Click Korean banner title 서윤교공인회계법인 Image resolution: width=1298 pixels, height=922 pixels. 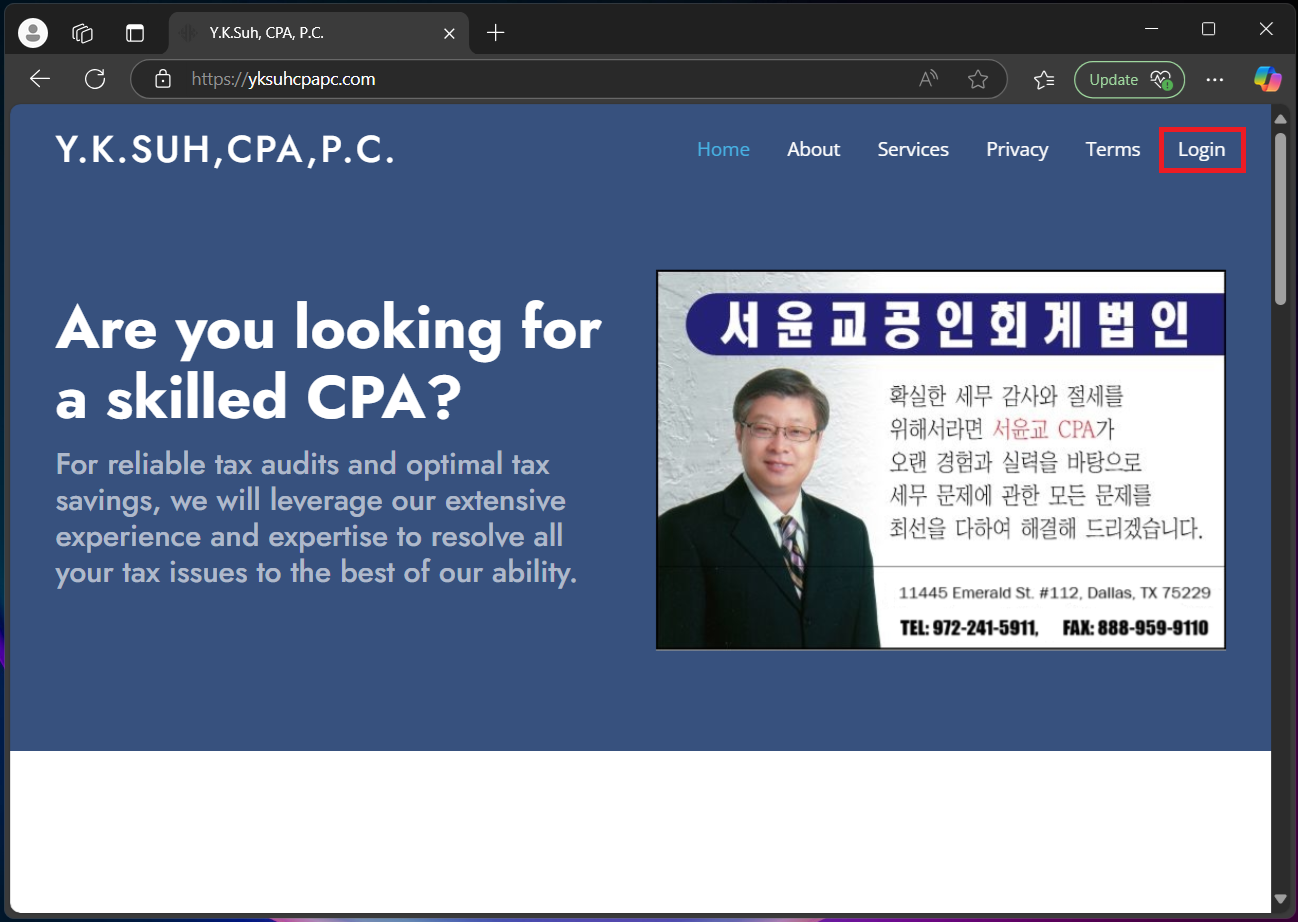tap(955, 324)
